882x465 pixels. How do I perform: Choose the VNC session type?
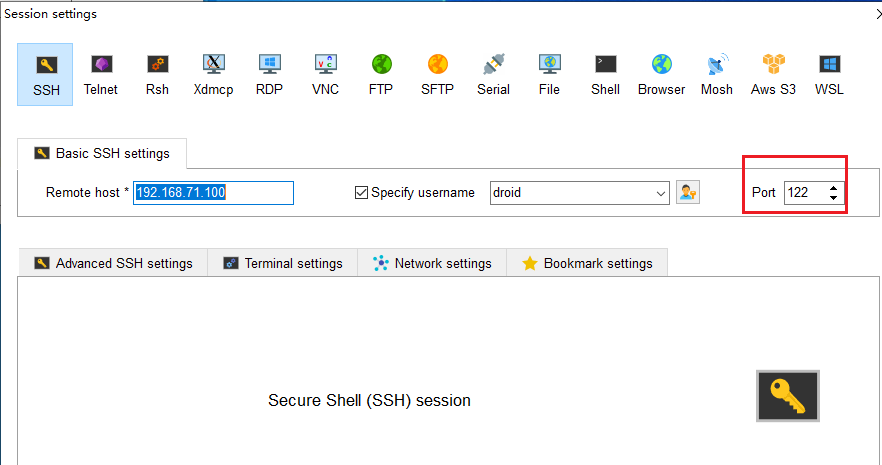click(x=325, y=74)
